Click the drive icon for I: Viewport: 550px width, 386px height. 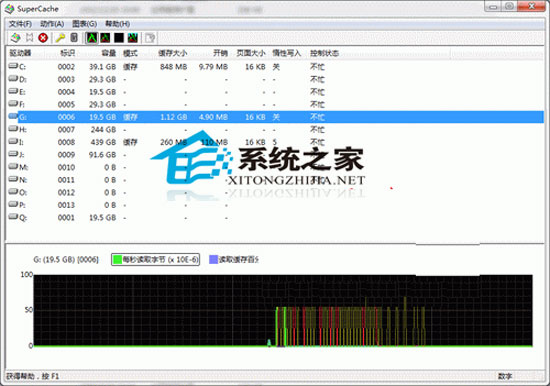[13, 141]
